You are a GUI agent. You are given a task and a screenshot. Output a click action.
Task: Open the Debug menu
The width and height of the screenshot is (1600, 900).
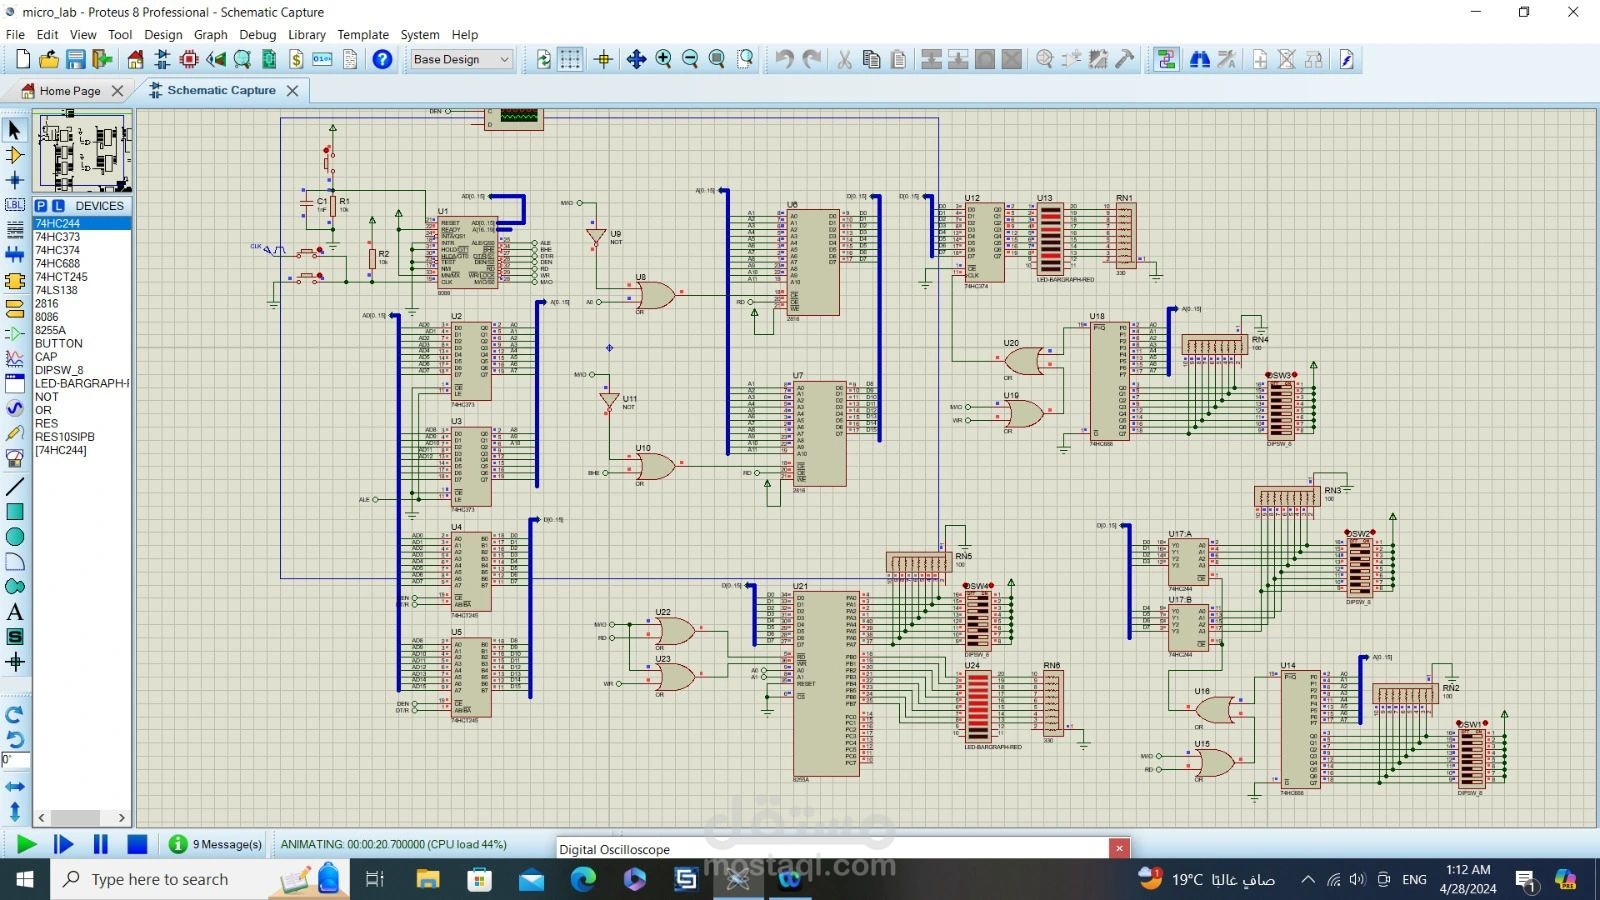coord(258,34)
